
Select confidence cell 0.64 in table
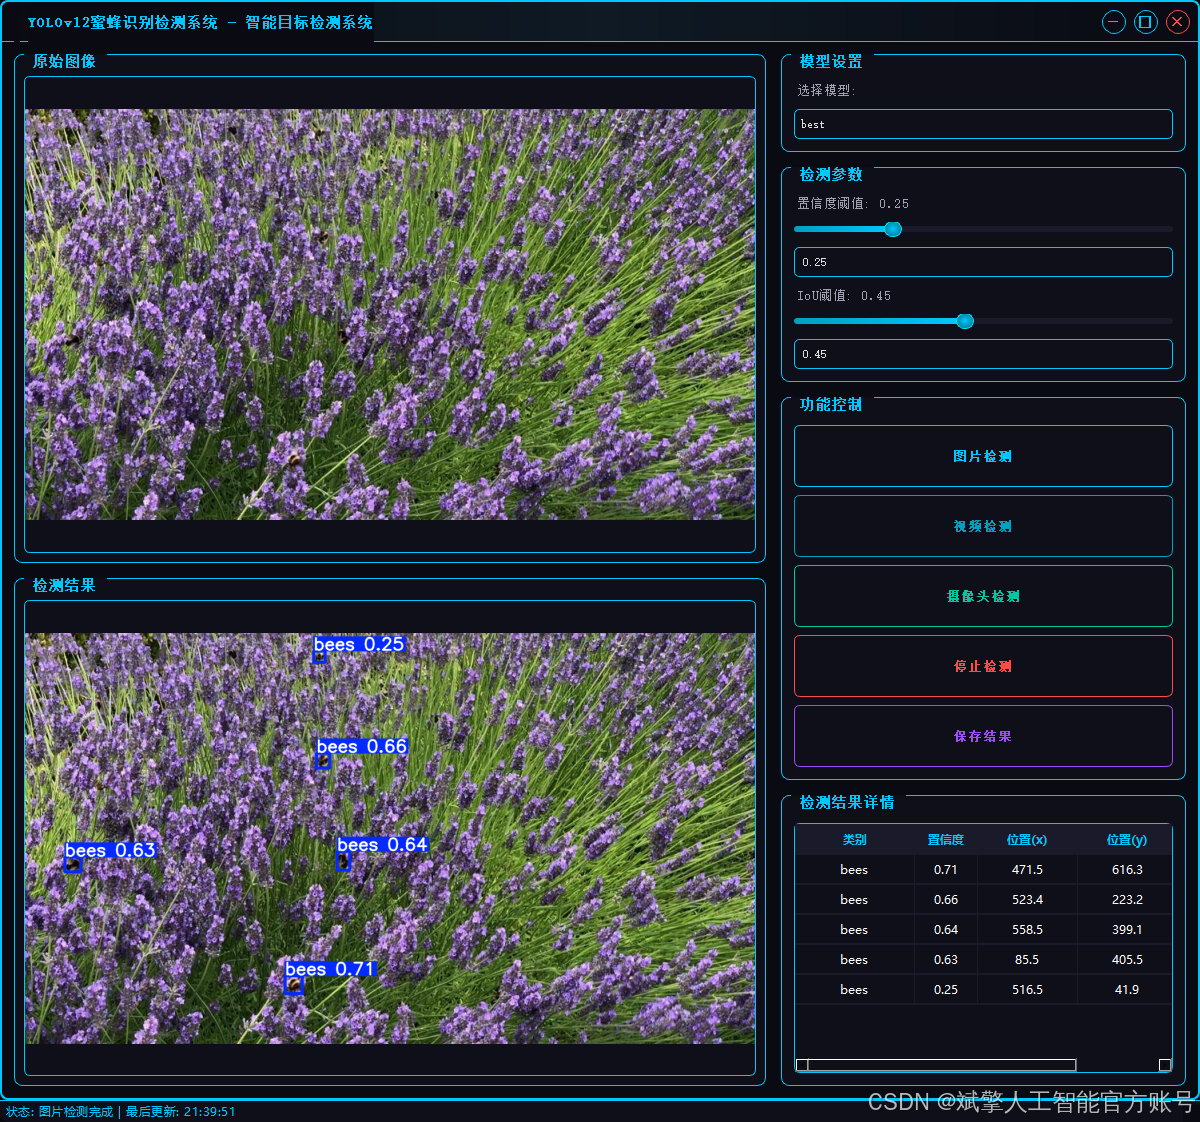coord(945,930)
